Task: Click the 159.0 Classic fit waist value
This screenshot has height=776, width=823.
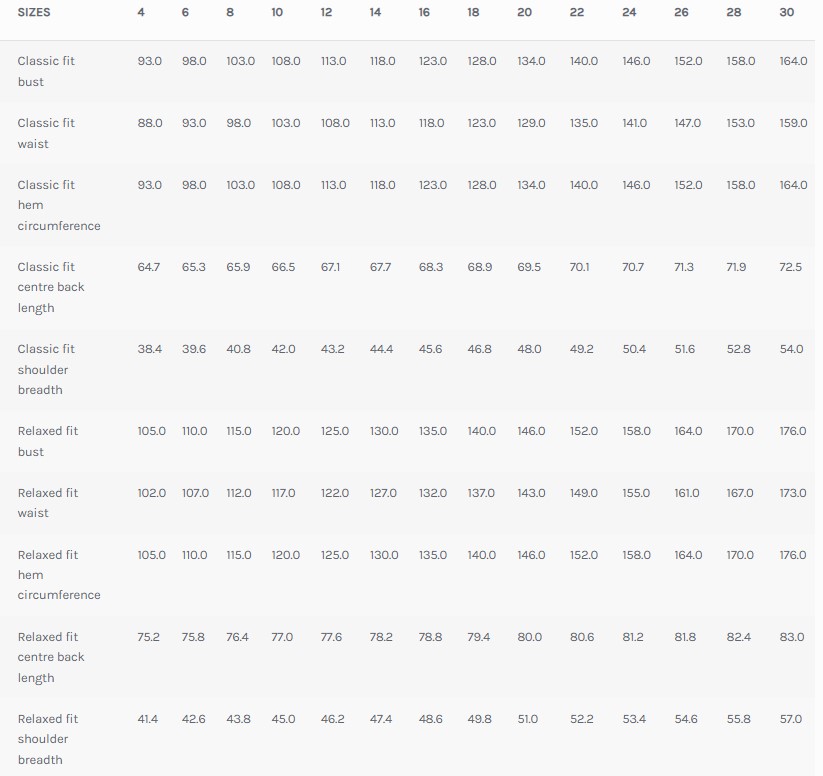Action: pos(792,123)
